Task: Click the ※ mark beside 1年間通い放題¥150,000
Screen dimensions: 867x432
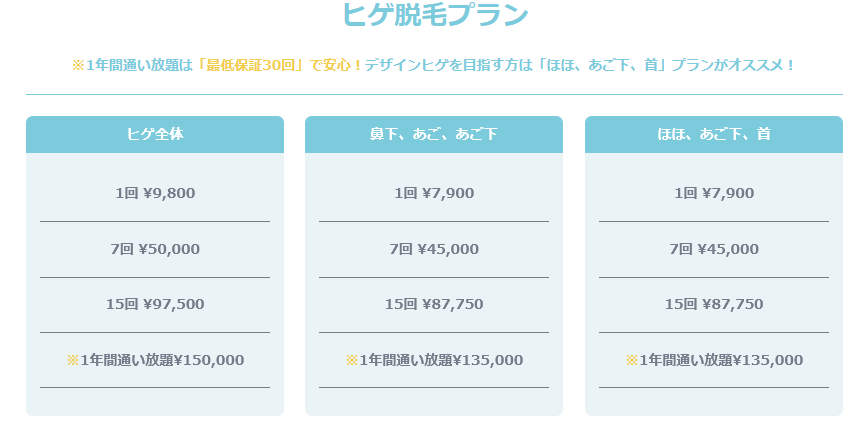Action: point(73,360)
